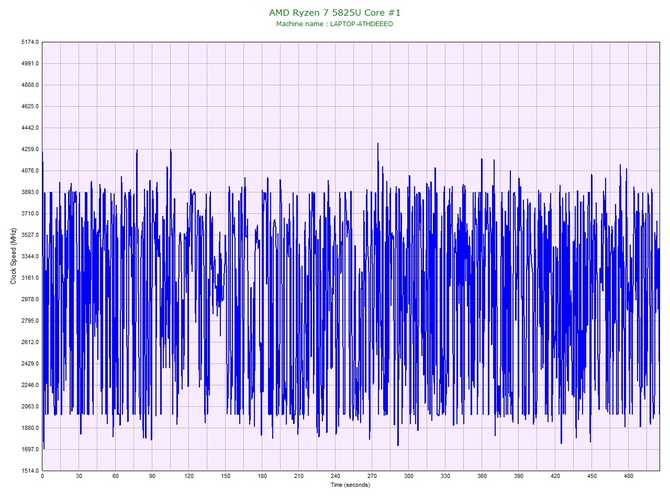Click the 4259.0 y-axis value

pos(30,149)
